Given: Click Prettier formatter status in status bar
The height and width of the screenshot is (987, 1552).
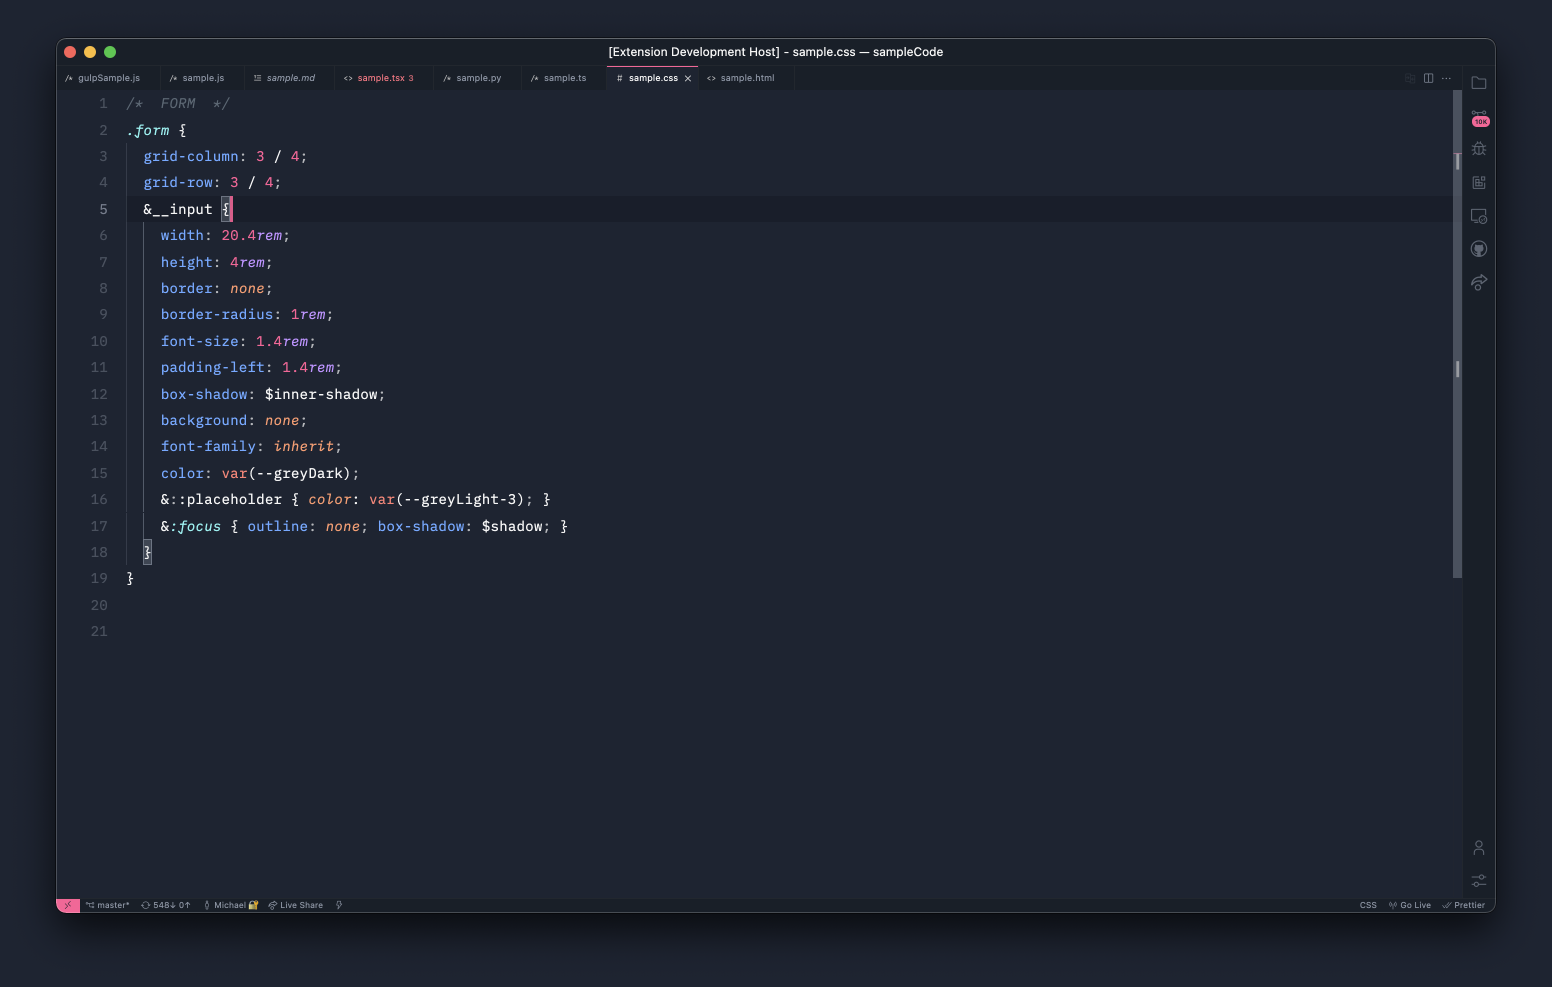Looking at the screenshot, I should coord(1464,905).
